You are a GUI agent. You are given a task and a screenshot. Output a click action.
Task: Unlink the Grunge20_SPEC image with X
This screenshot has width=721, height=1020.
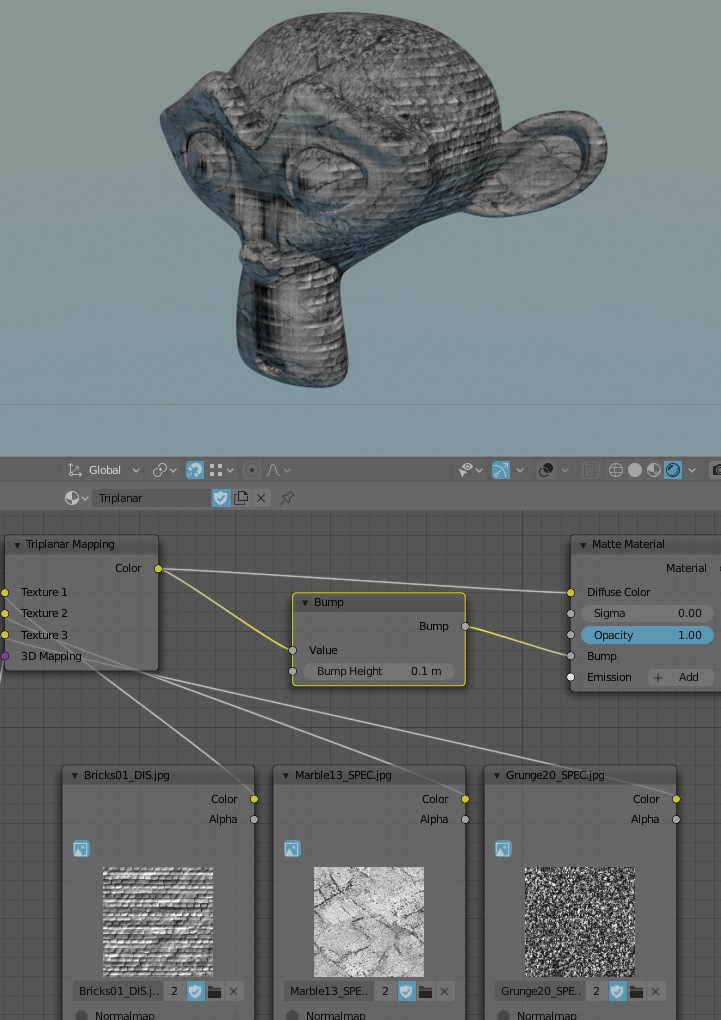pyautogui.click(x=656, y=991)
